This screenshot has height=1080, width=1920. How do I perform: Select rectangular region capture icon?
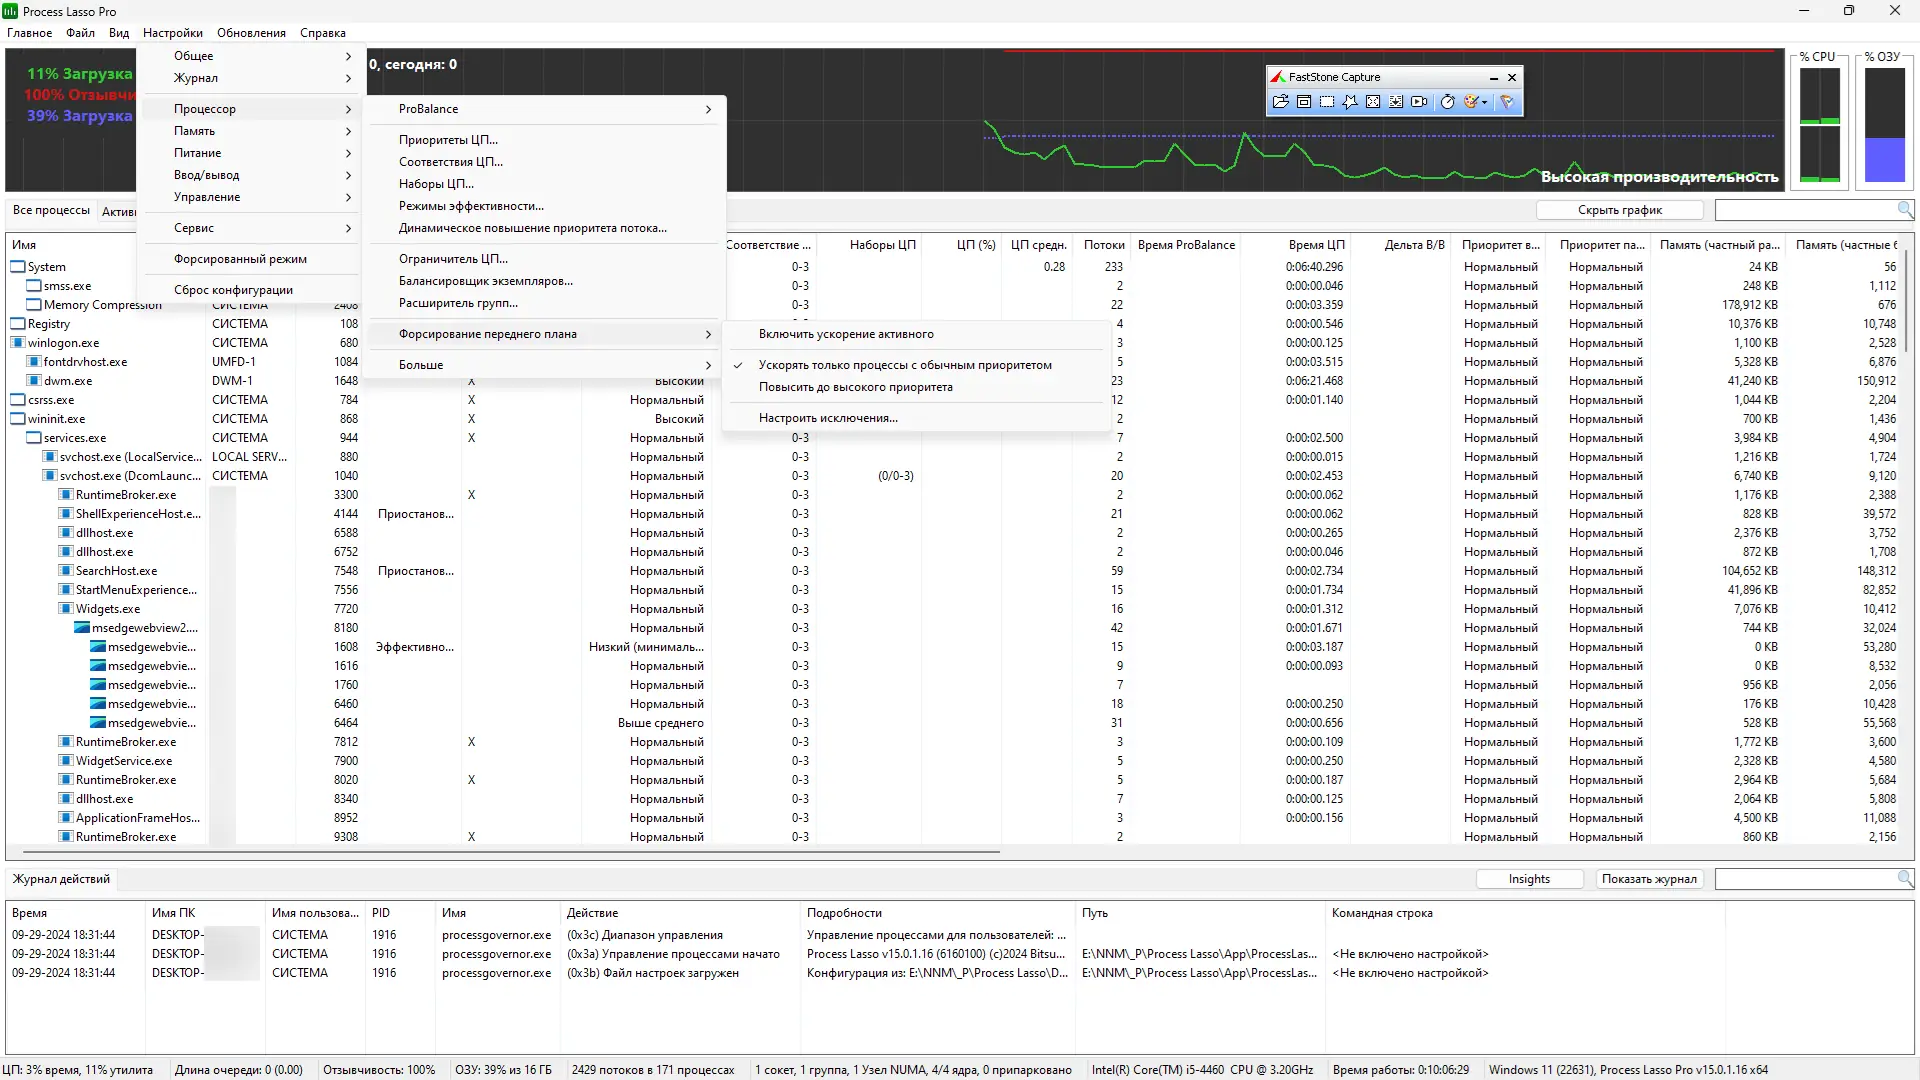coord(1327,102)
